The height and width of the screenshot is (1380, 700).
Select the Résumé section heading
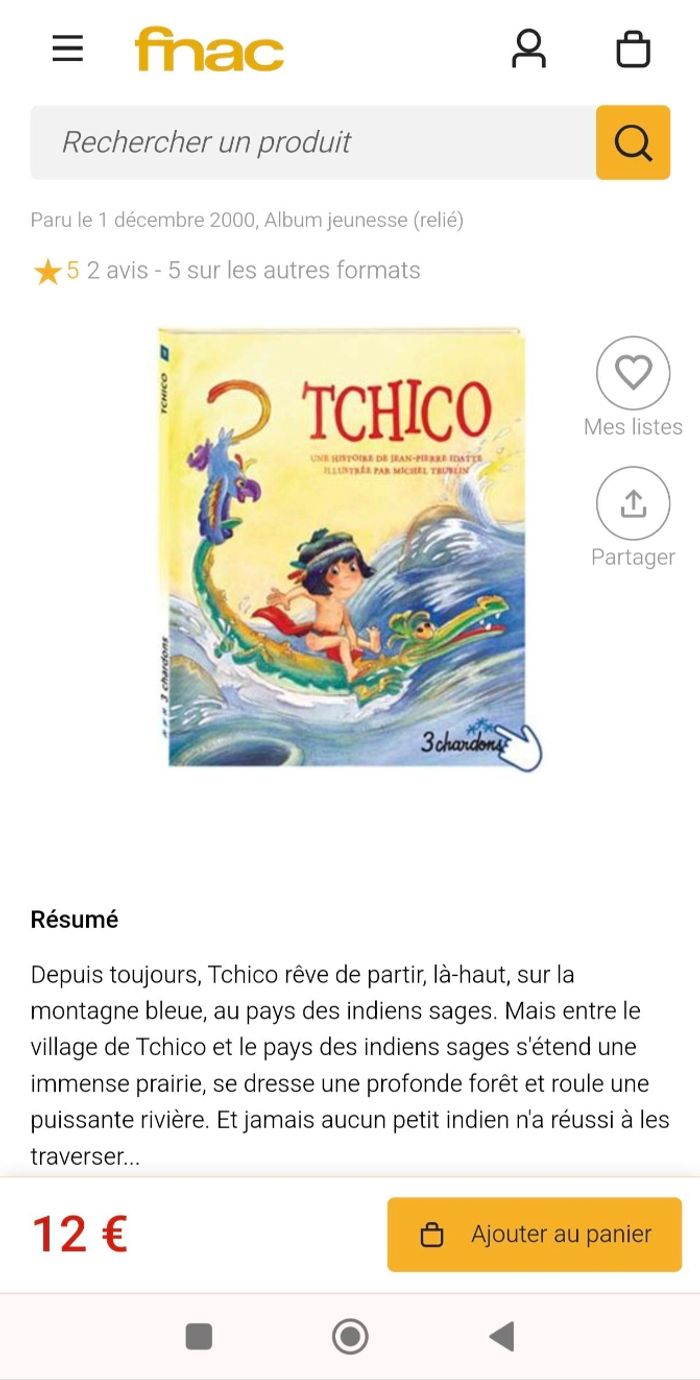pos(75,919)
